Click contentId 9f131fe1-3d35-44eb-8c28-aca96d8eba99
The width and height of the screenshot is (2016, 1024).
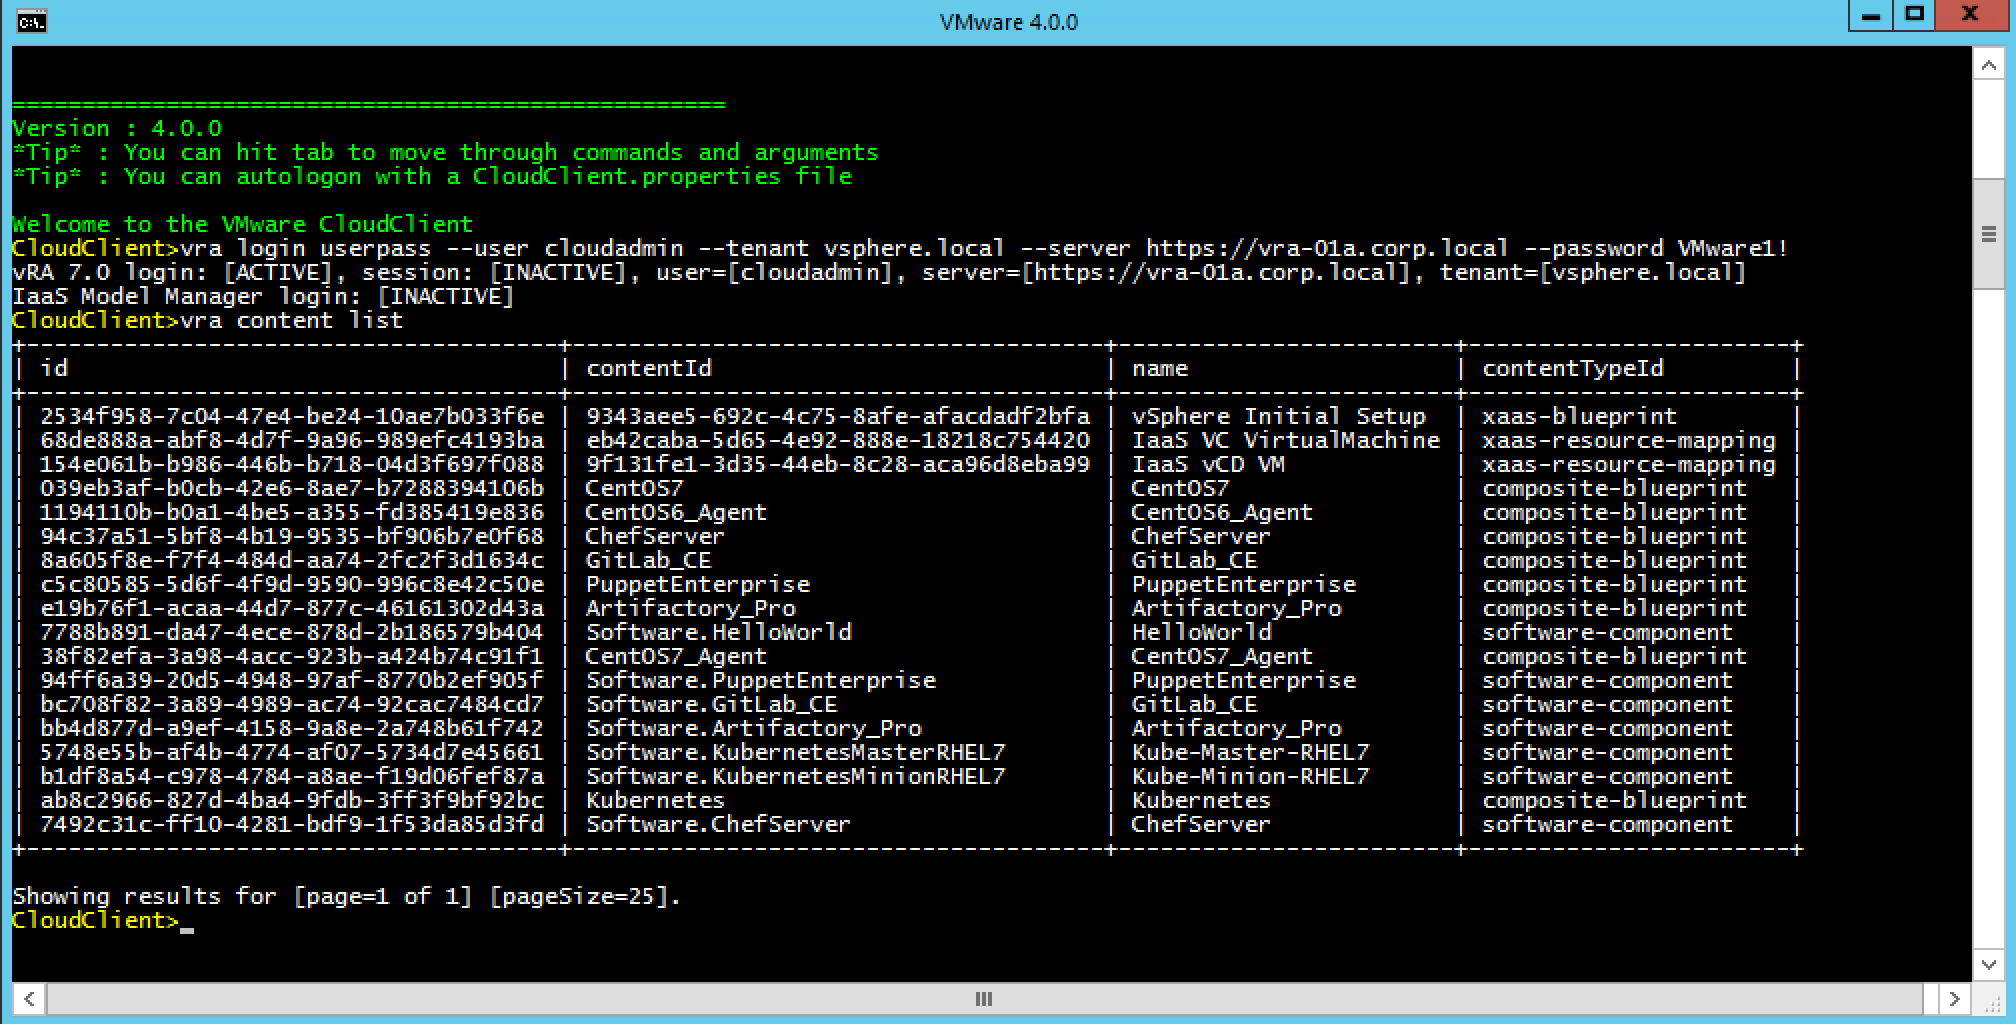(x=838, y=464)
